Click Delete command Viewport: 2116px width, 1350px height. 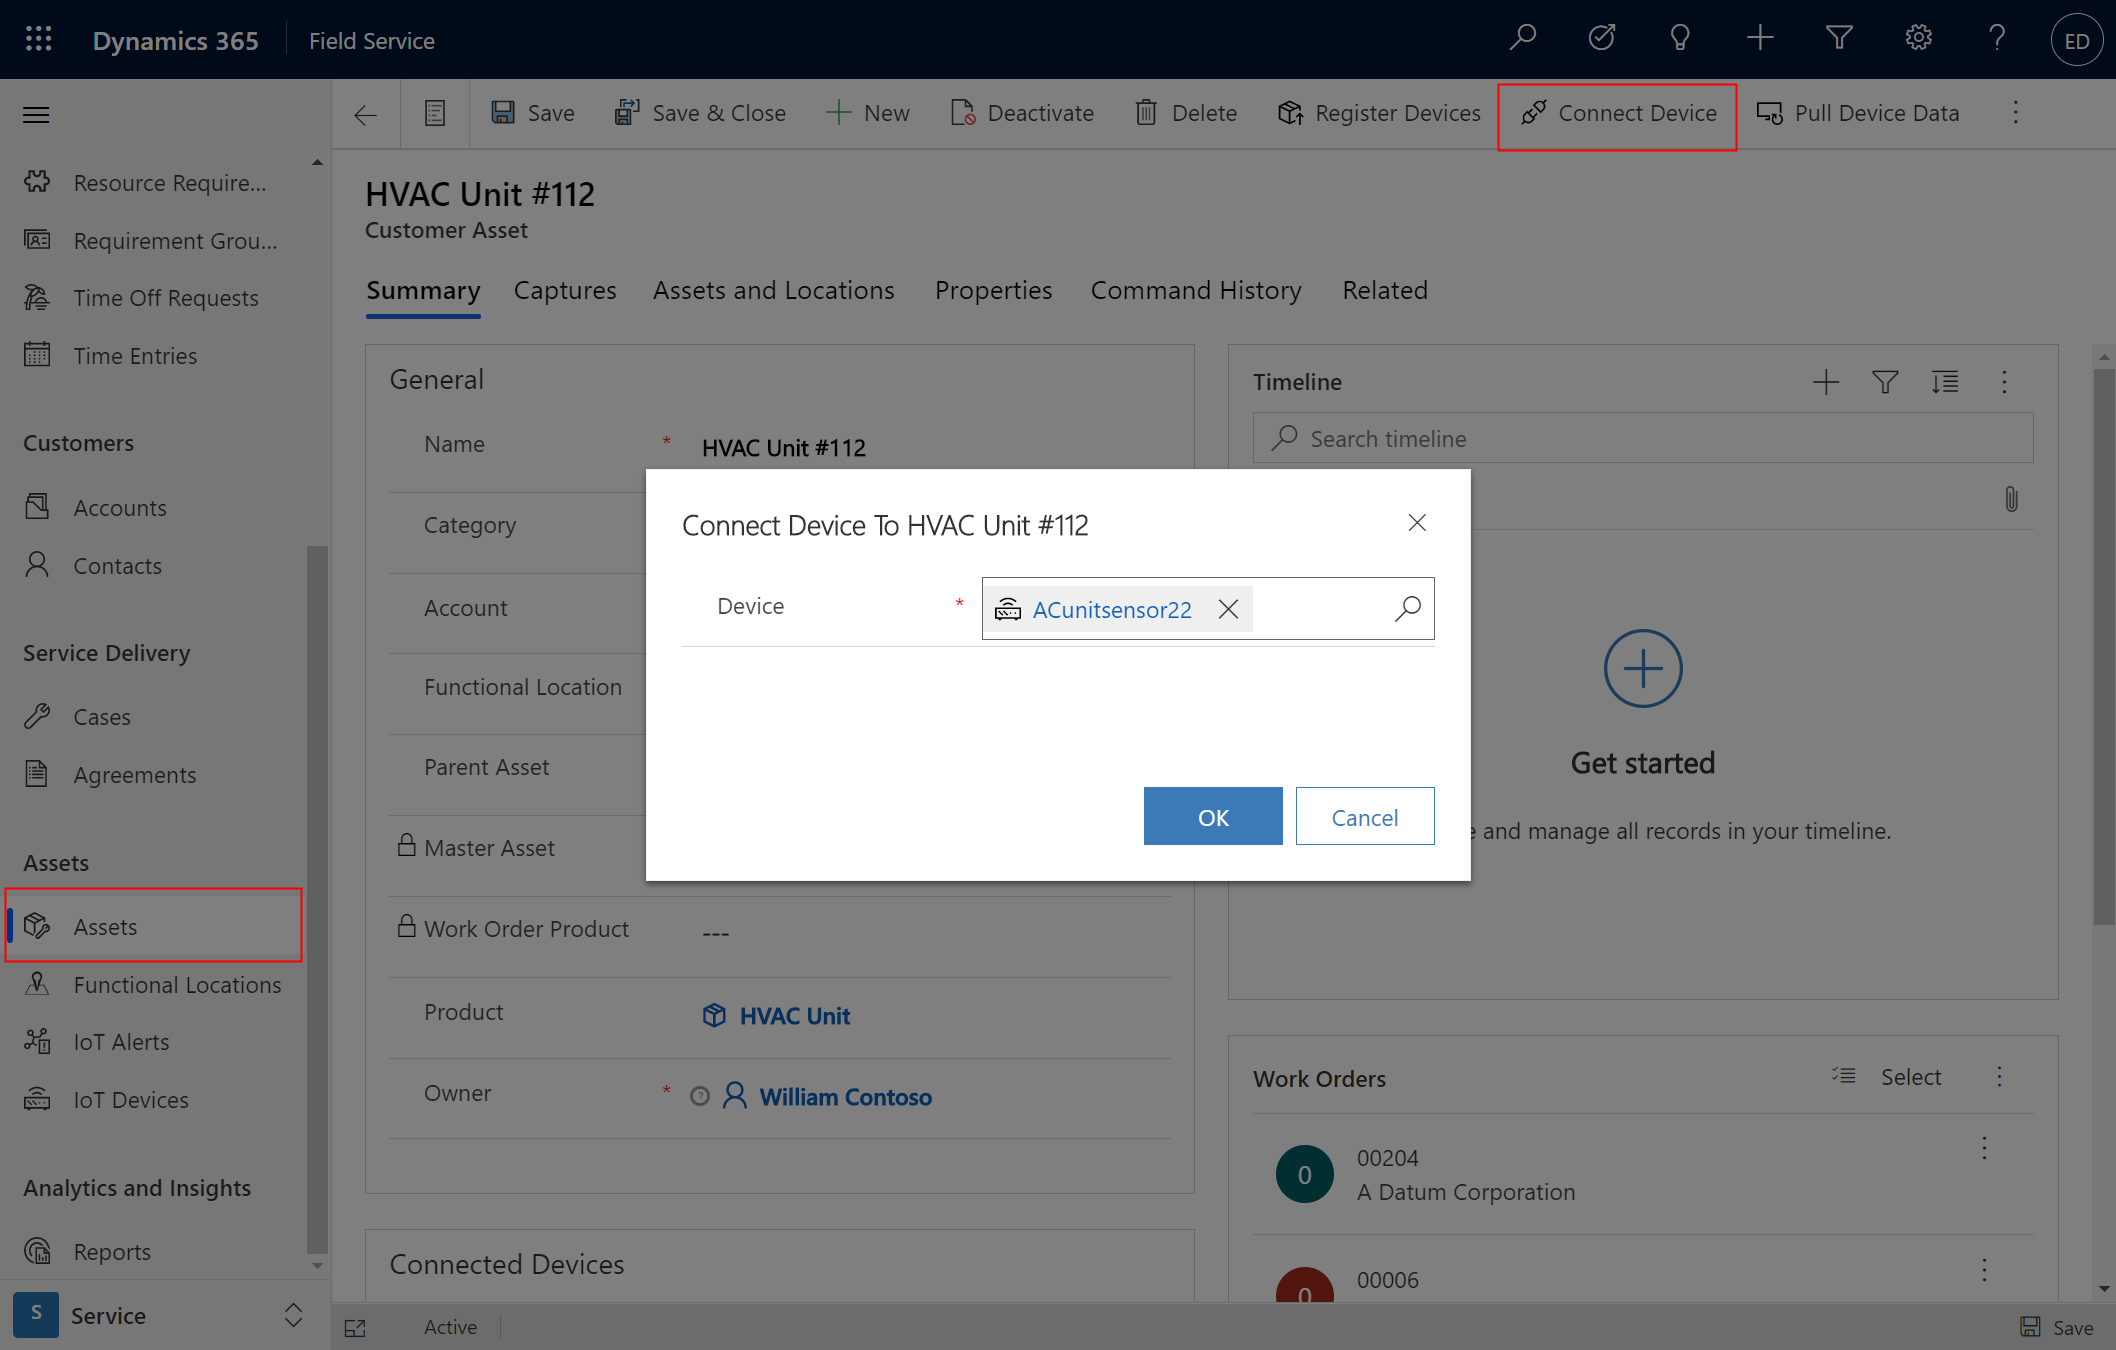click(1186, 113)
